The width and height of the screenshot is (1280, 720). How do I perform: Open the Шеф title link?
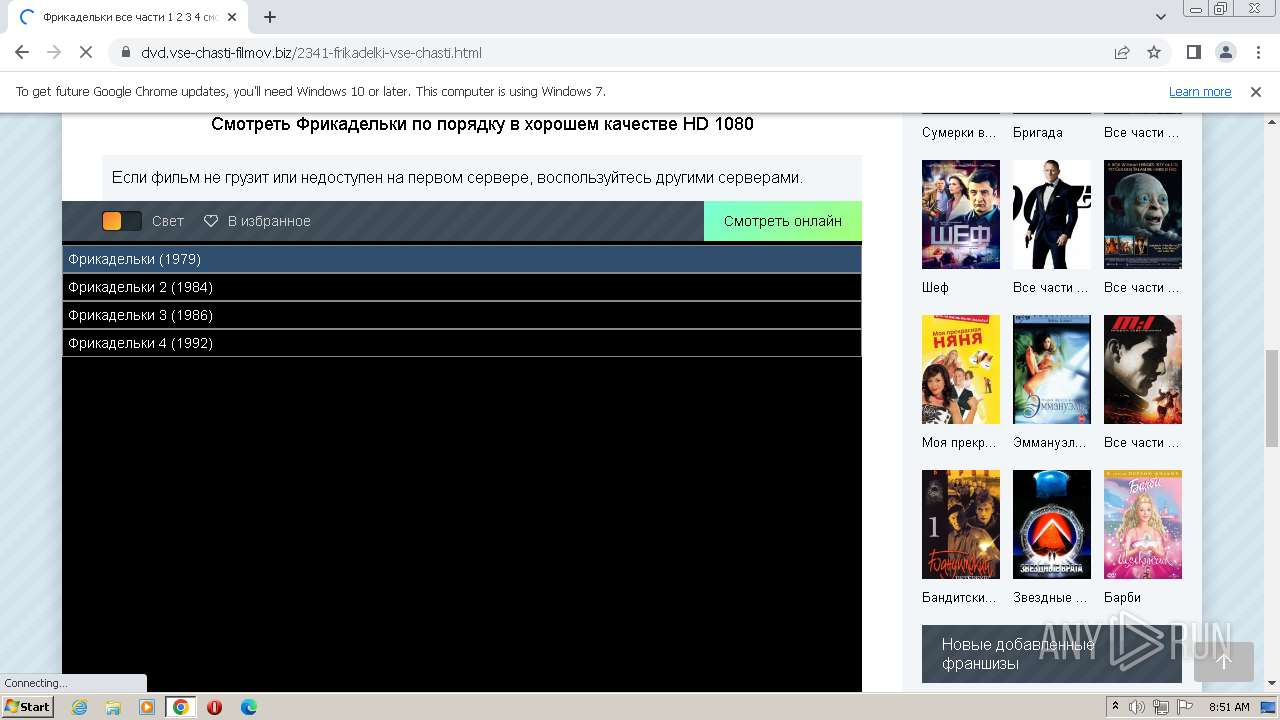click(x=935, y=287)
